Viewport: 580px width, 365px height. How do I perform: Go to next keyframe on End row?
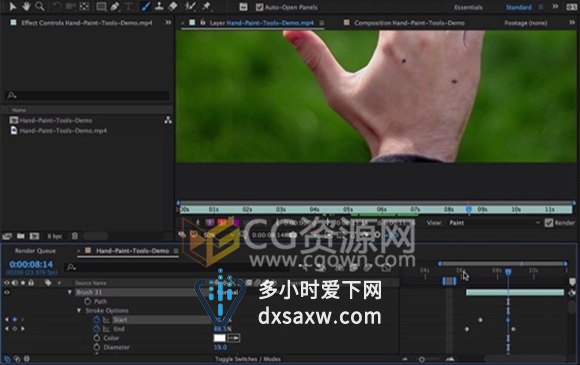[23, 328]
